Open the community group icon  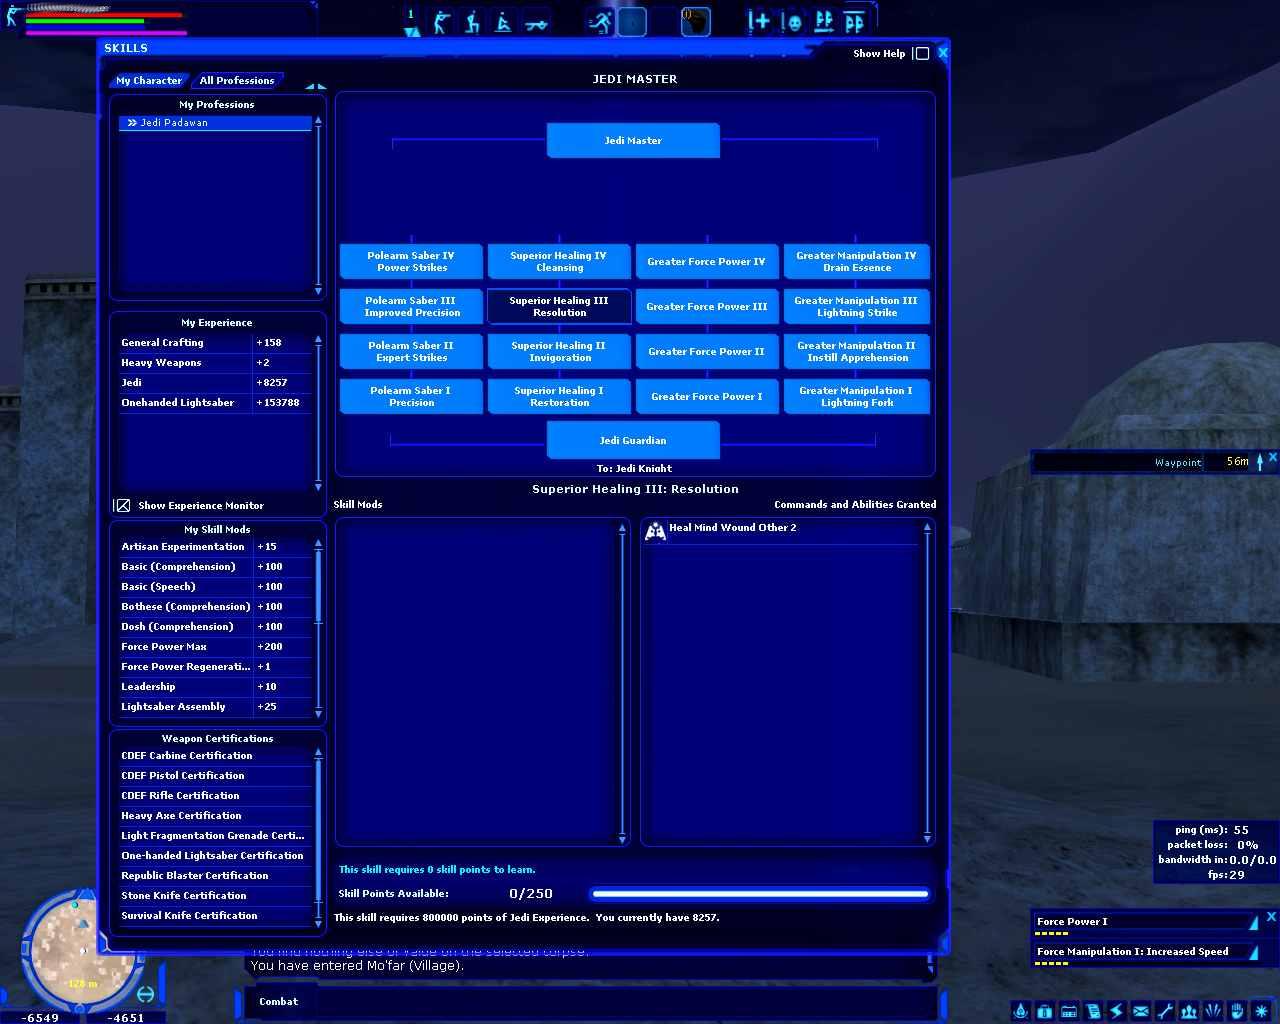(x=1189, y=1011)
